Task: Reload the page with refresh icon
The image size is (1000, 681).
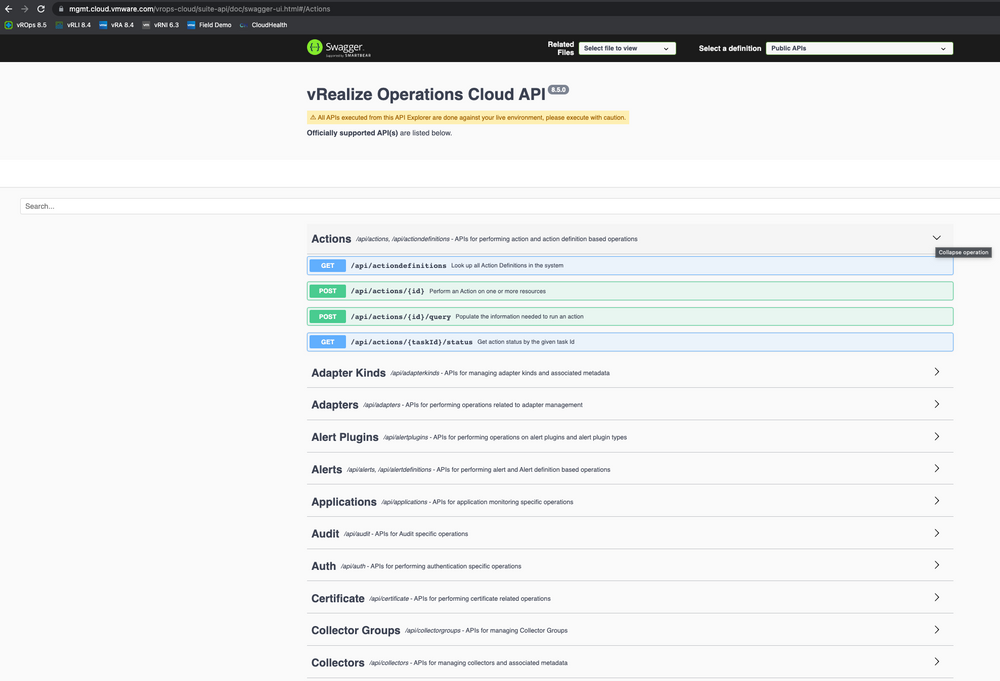Action: pyautogui.click(x=41, y=9)
